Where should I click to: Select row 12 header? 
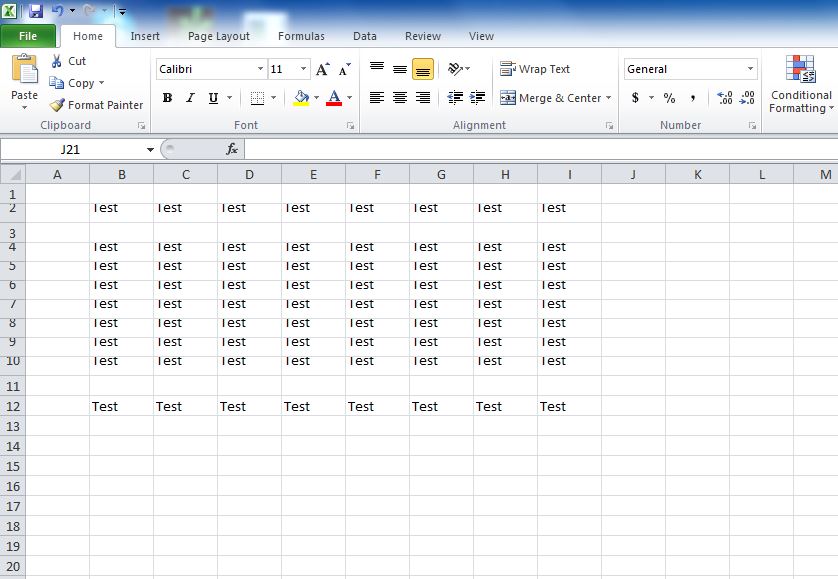pos(13,406)
